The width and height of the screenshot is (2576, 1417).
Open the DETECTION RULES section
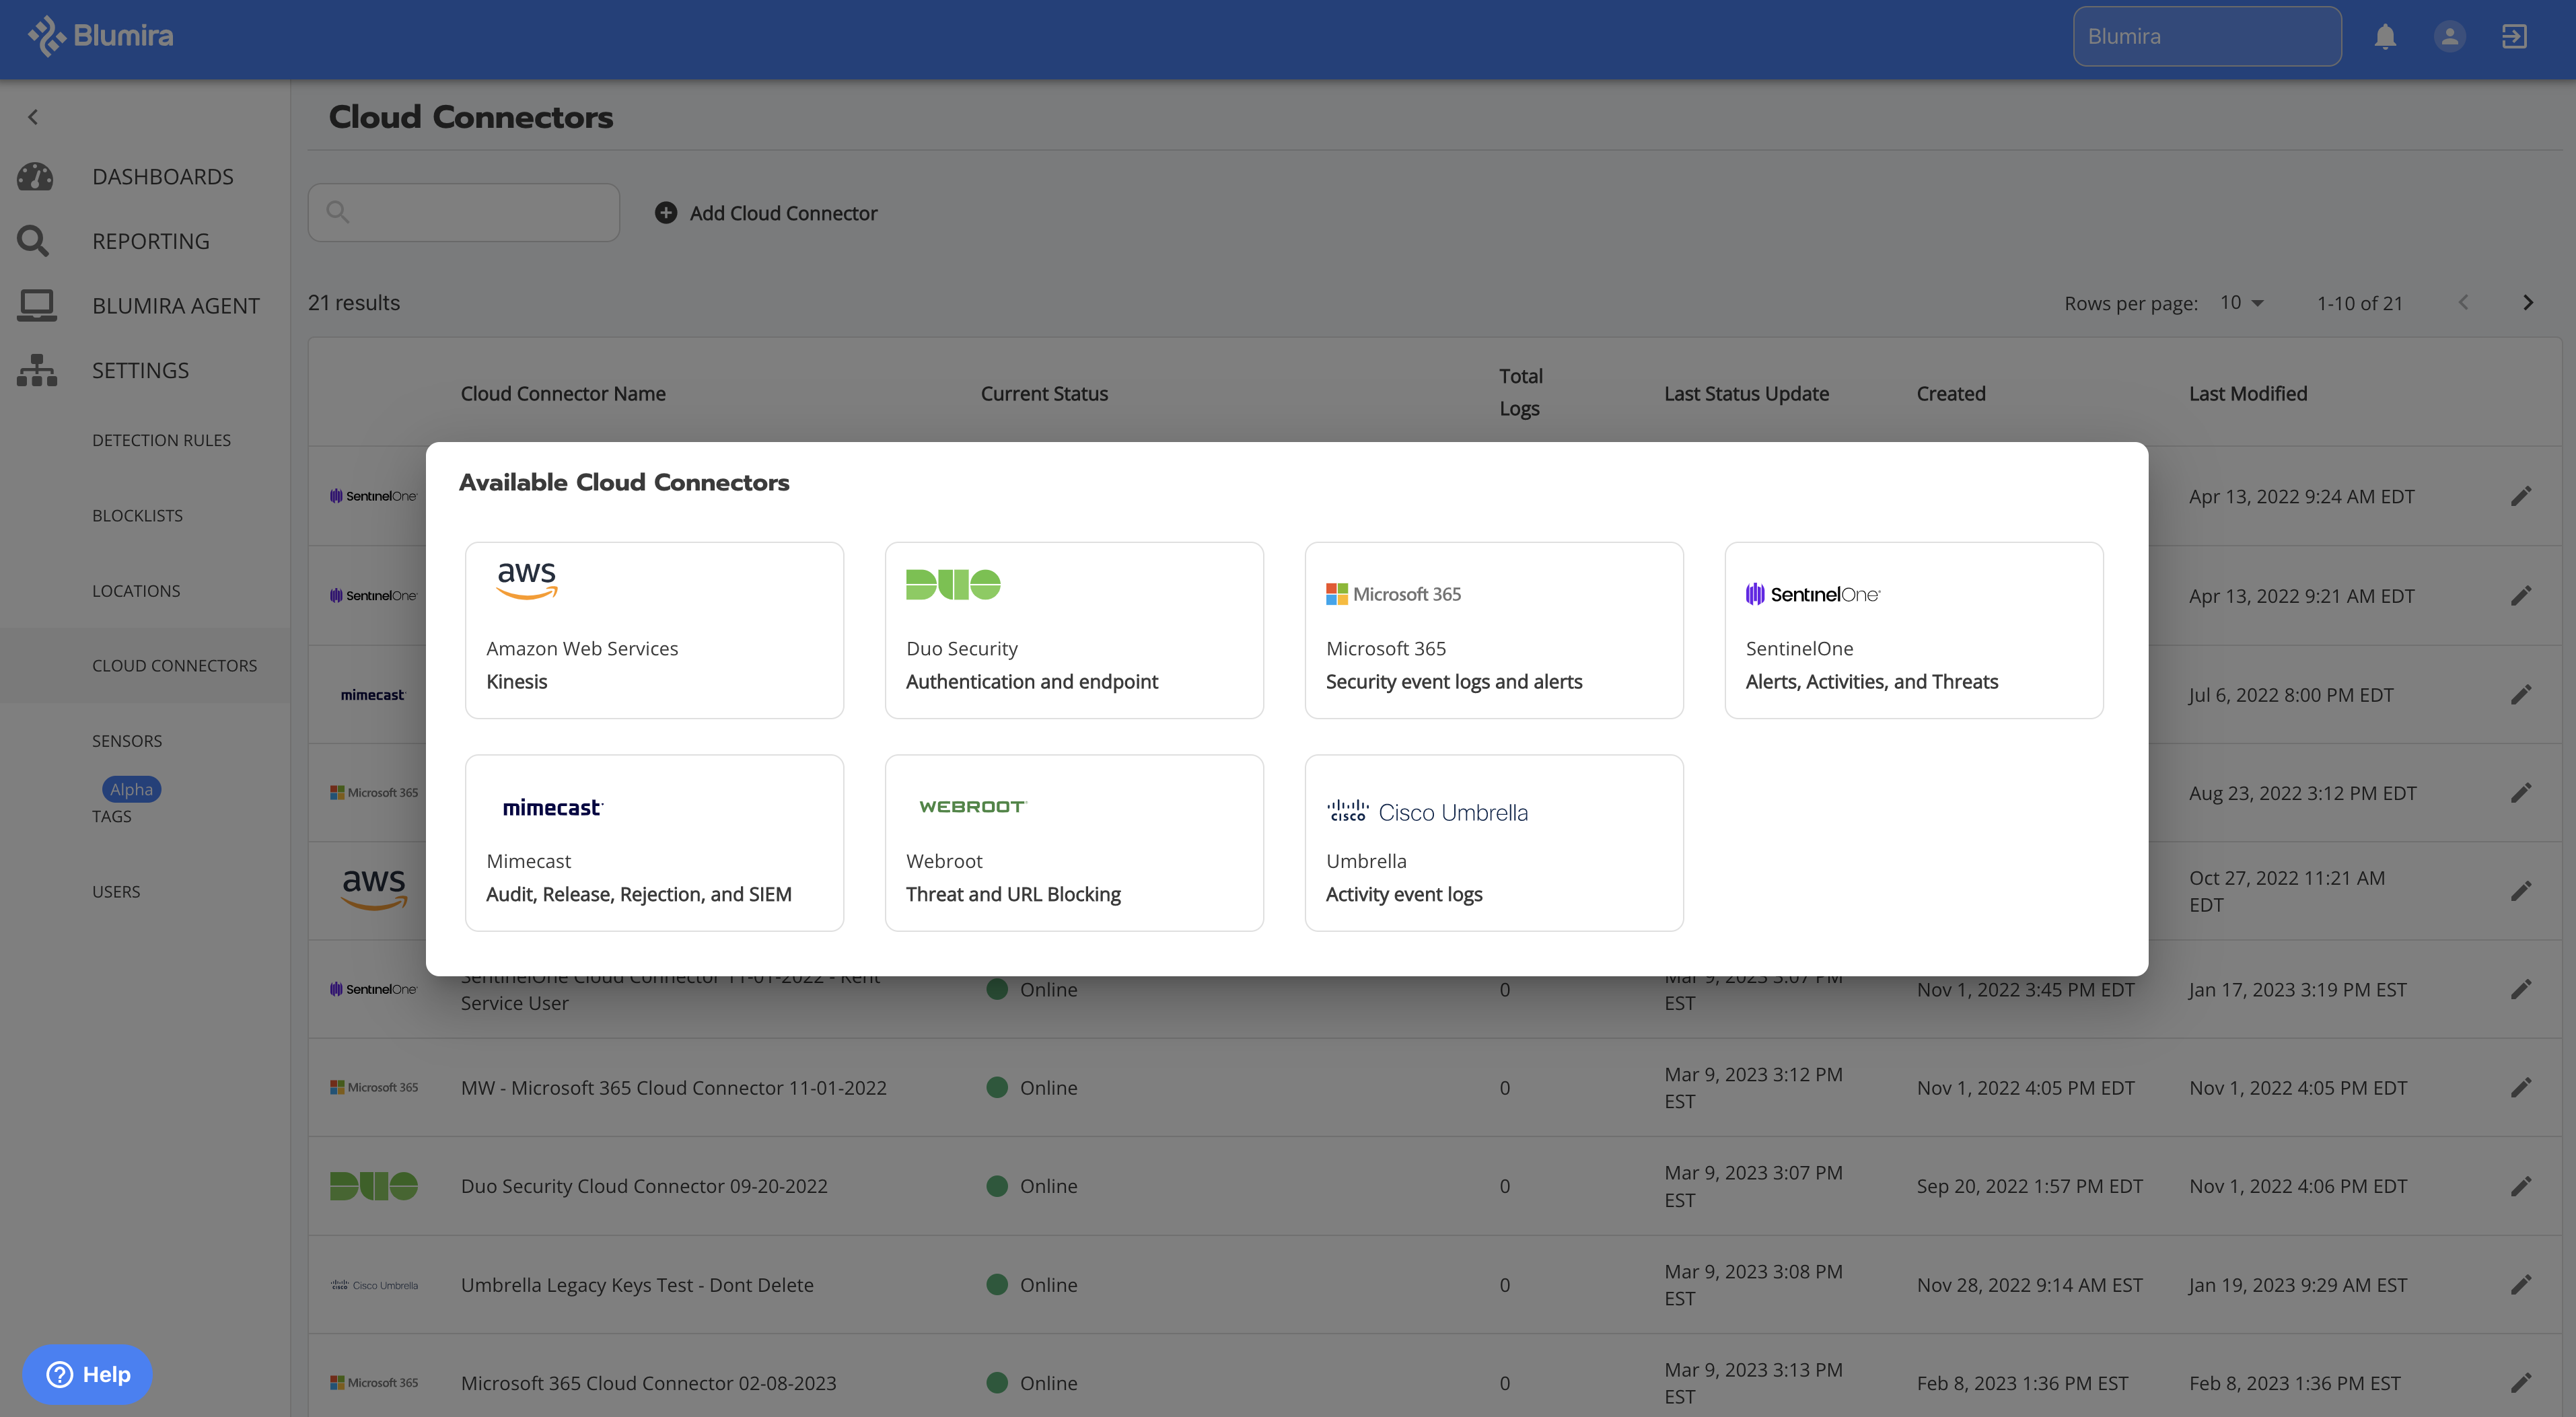pos(161,439)
